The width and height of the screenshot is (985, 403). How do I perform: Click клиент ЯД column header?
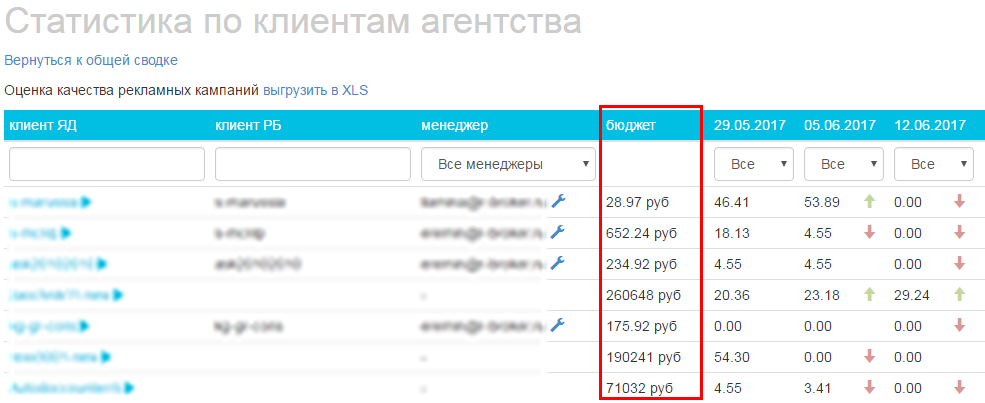[x=43, y=126]
